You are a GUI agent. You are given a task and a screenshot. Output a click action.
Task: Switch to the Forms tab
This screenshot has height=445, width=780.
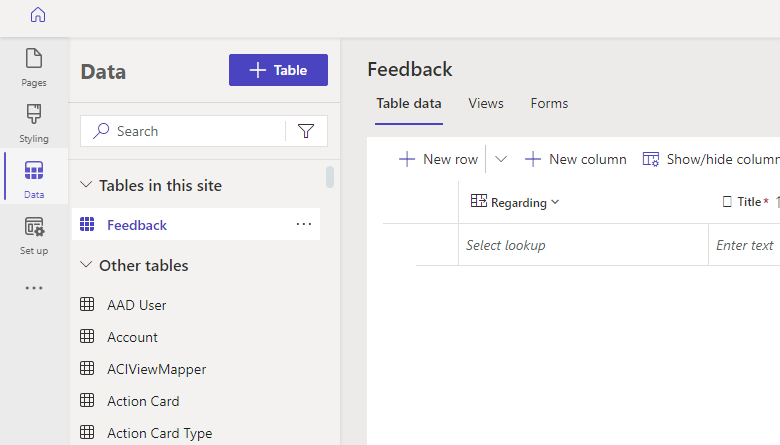(x=549, y=103)
